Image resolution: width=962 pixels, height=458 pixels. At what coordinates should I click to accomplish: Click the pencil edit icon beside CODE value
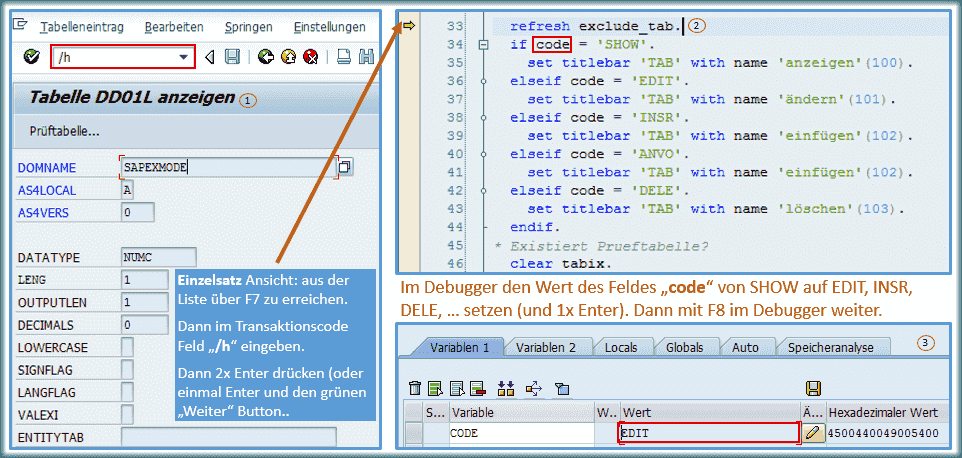tap(814, 433)
